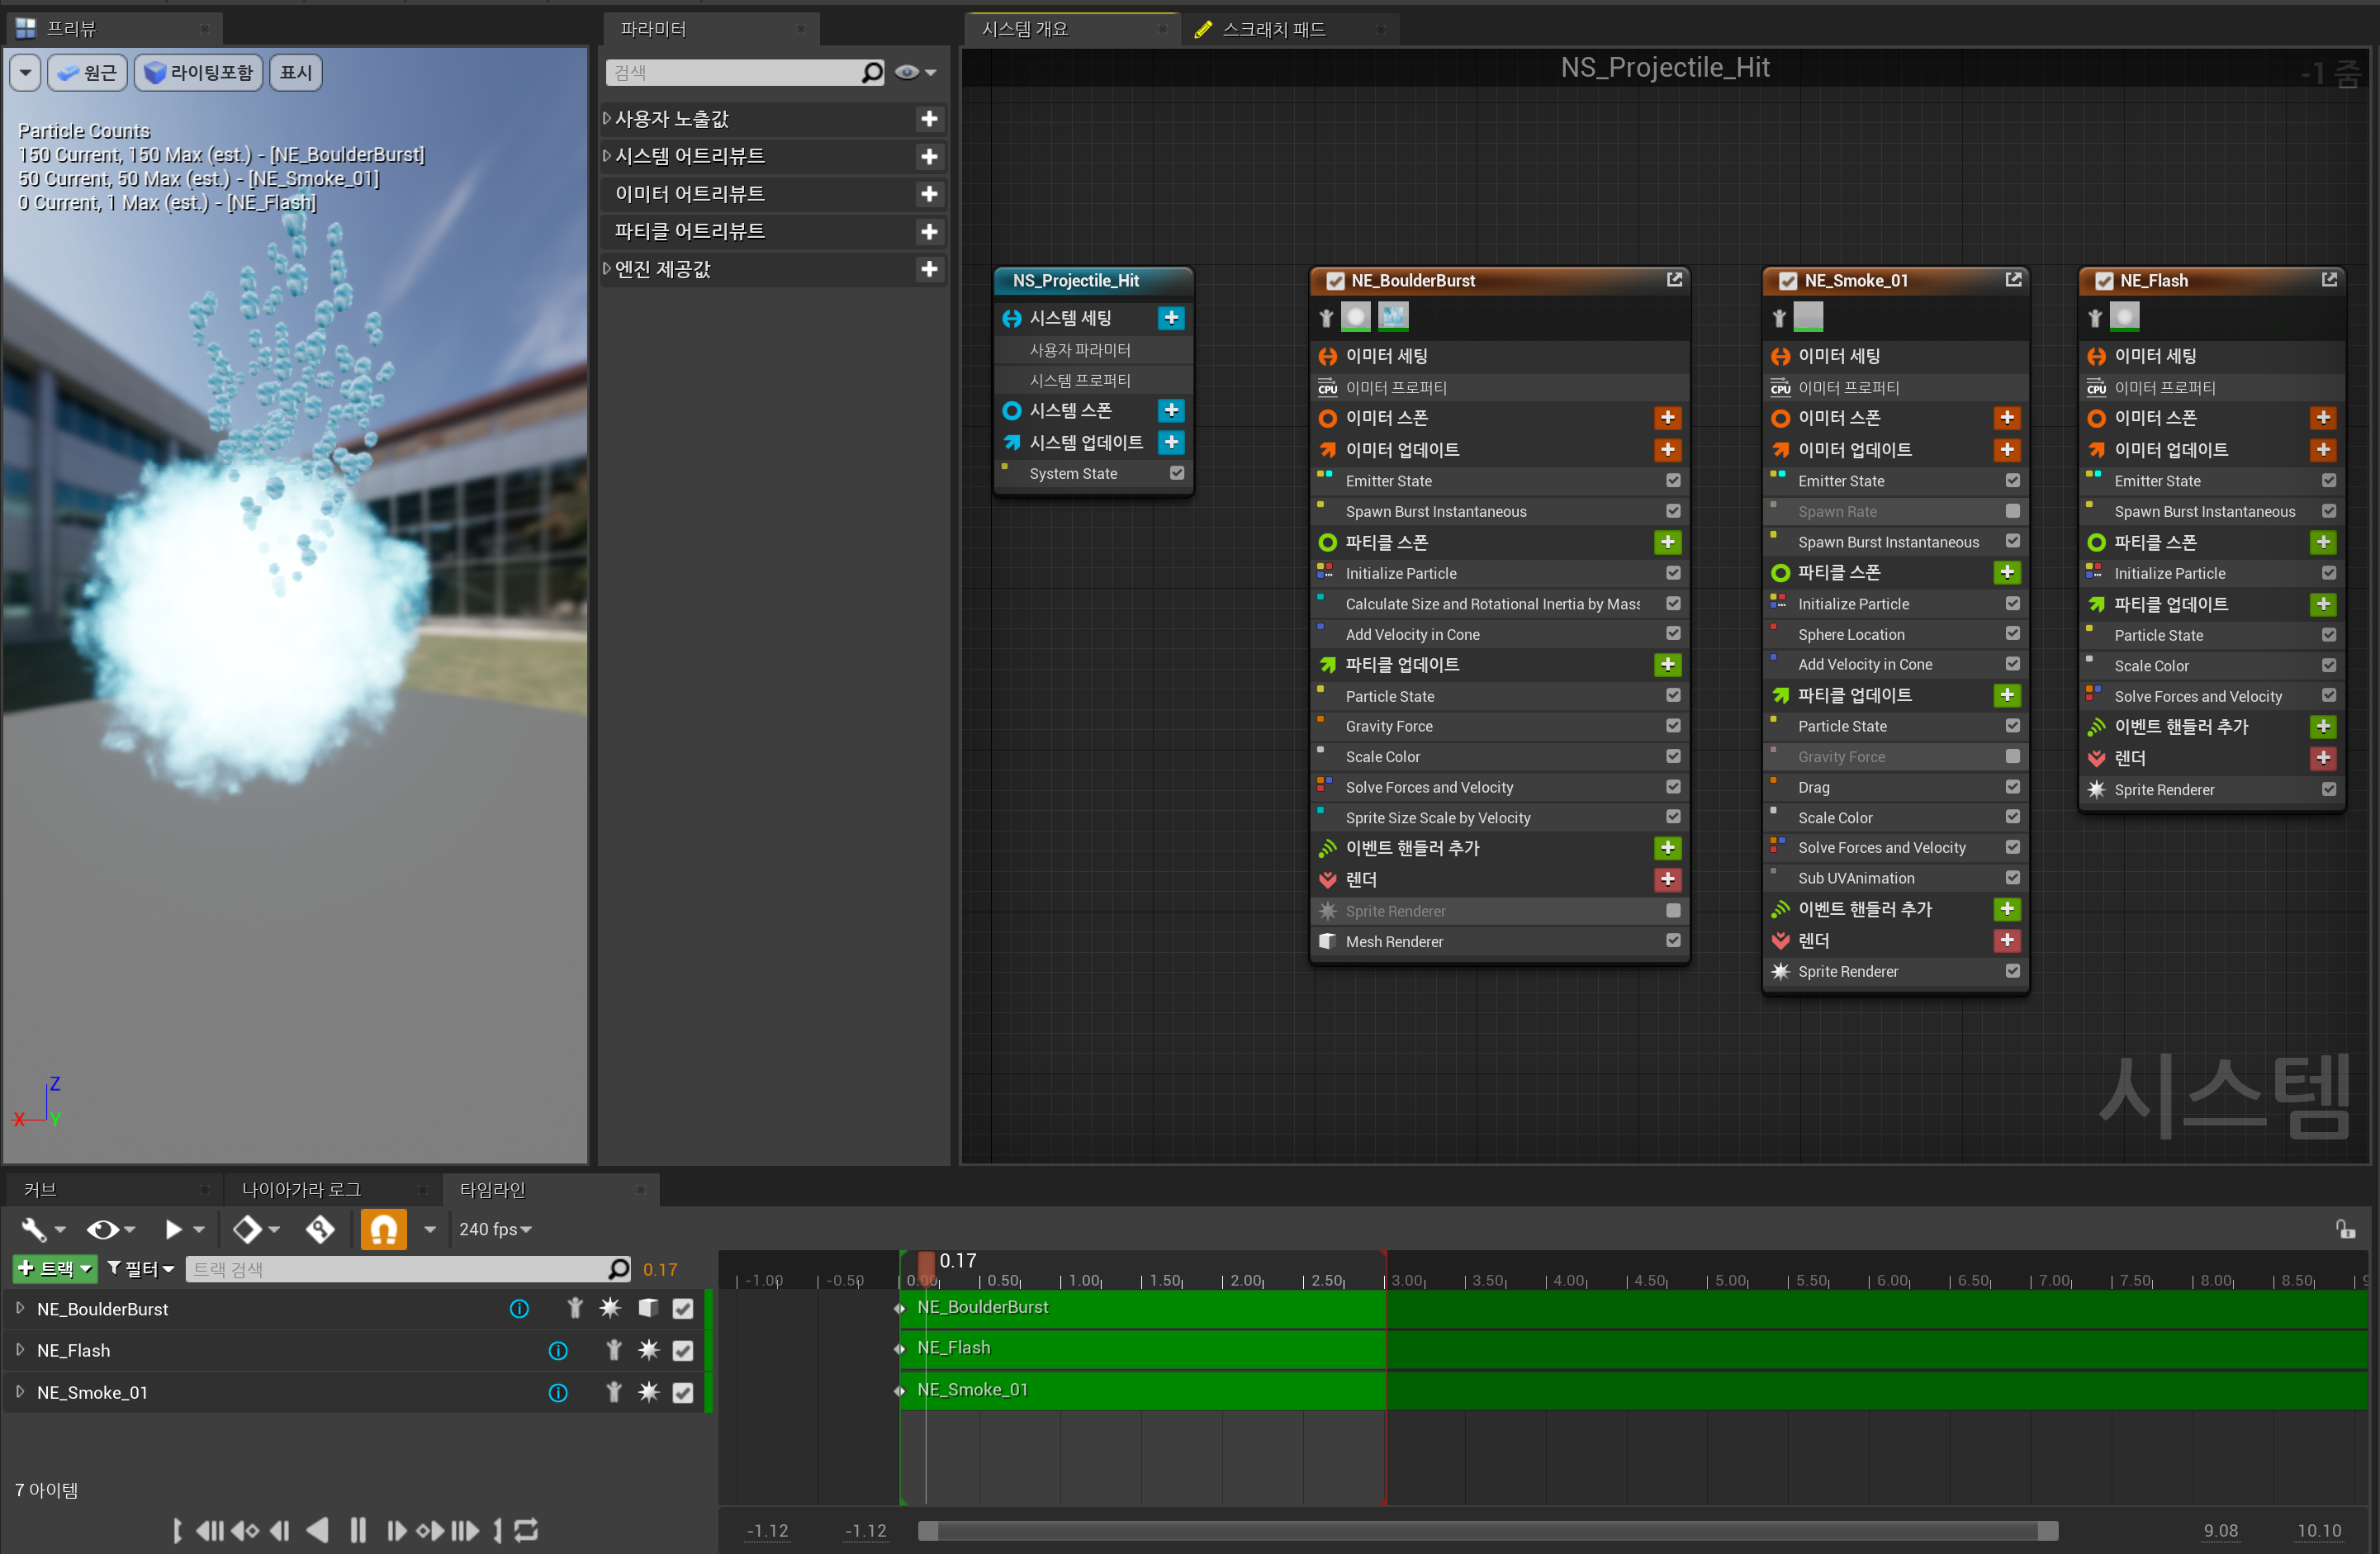Open the 240 fps frame rate dropdown
This screenshot has width=2380, height=1554.
495,1229
